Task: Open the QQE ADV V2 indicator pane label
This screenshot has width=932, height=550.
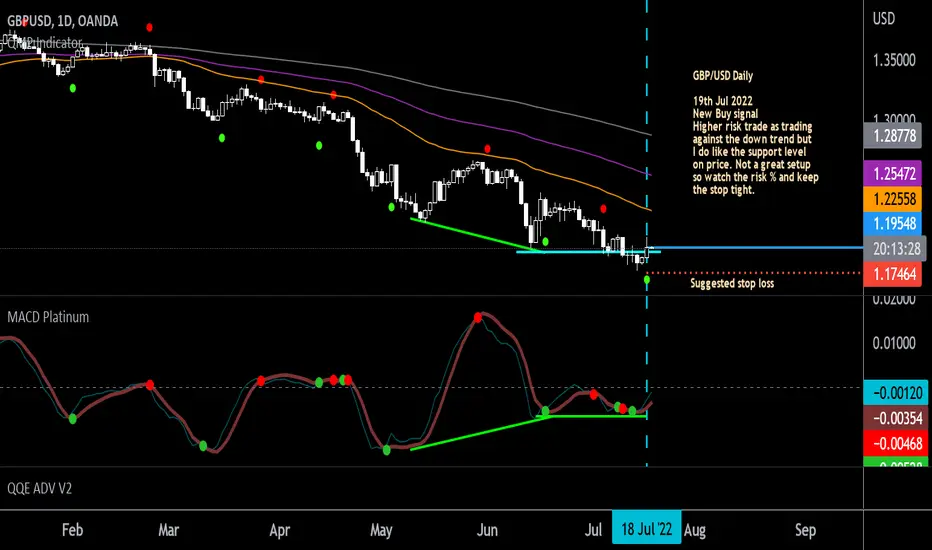Action: coord(39,488)
